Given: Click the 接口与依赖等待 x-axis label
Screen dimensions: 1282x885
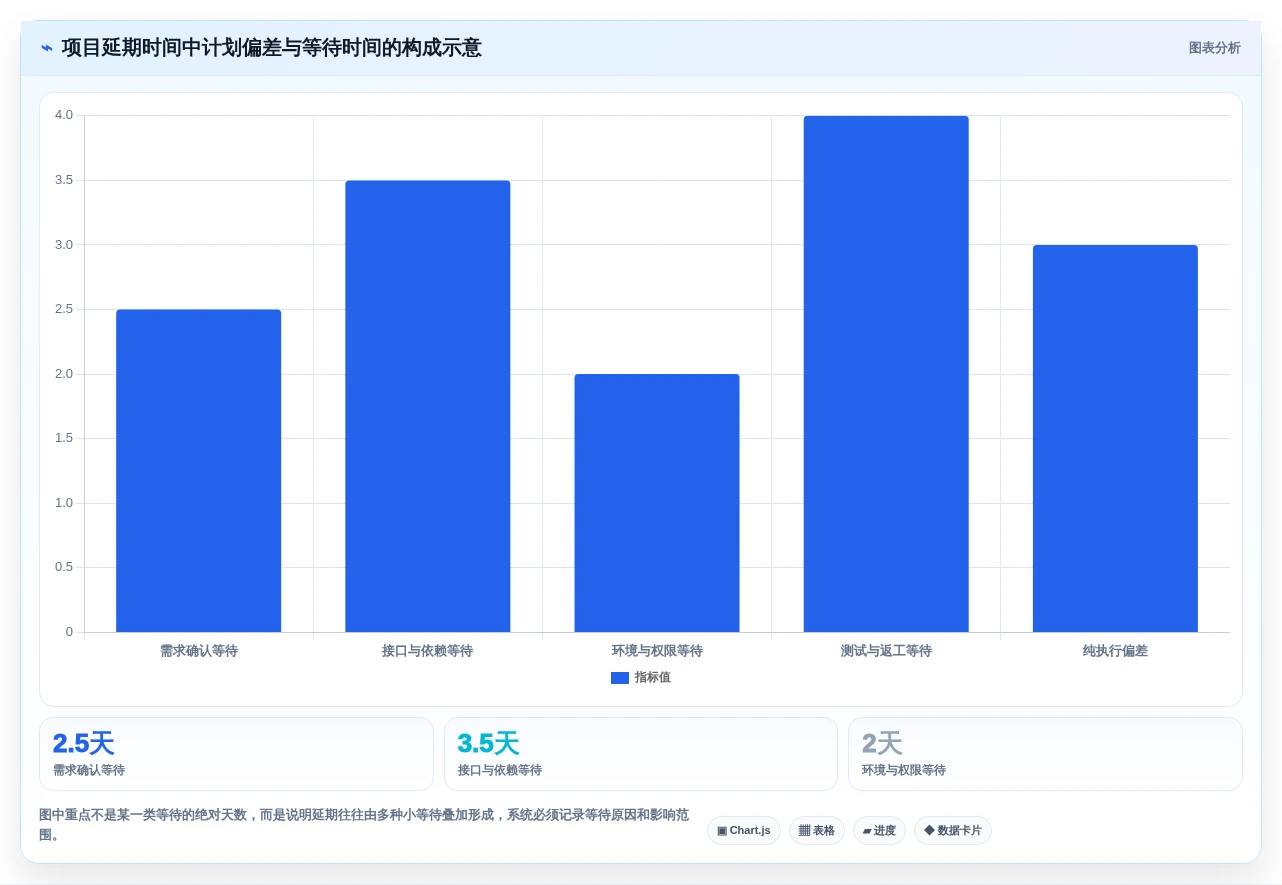Looking at the screenshot, I should click(427, 651).
